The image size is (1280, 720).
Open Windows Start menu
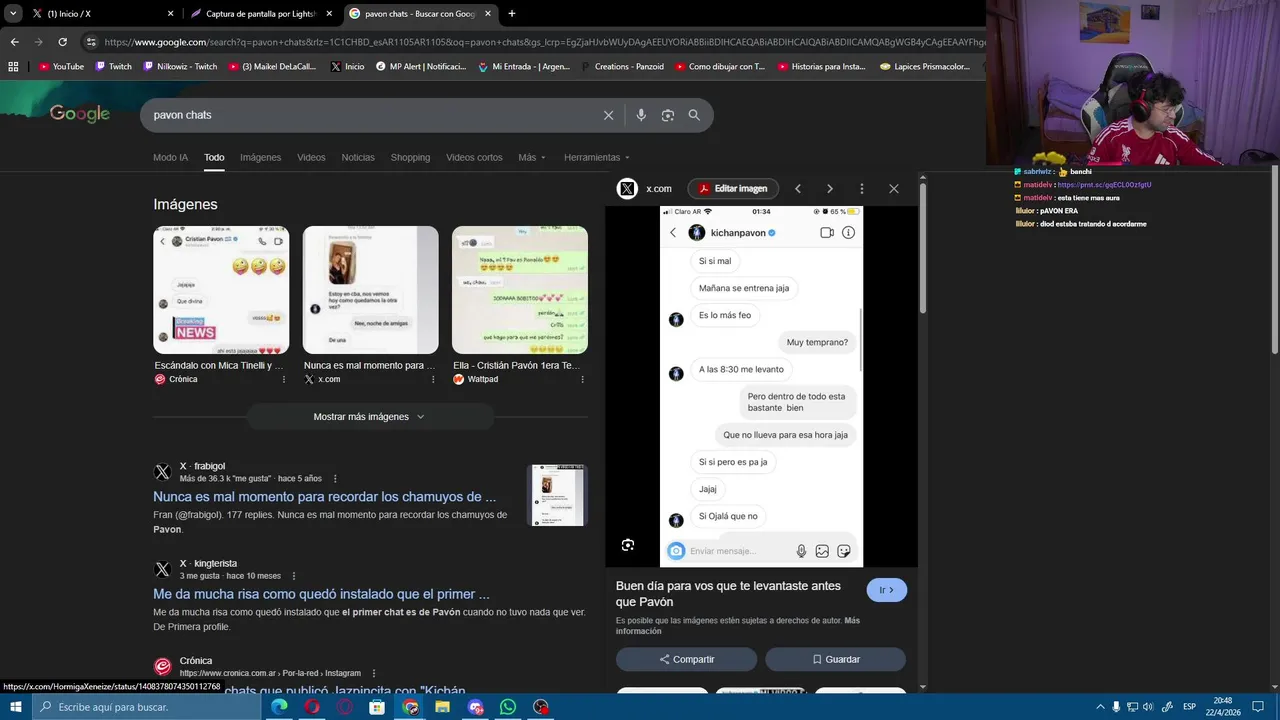pyautogui.click(x=15, y=707)
